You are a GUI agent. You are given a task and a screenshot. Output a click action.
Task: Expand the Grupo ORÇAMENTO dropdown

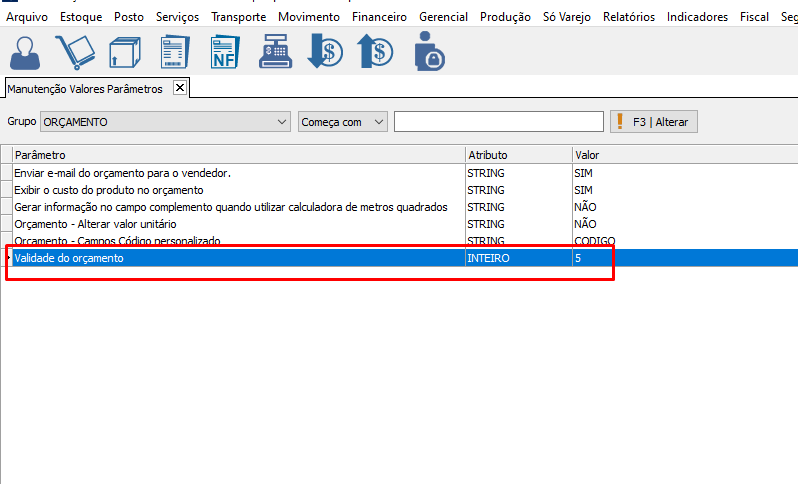tap(280, 122)
